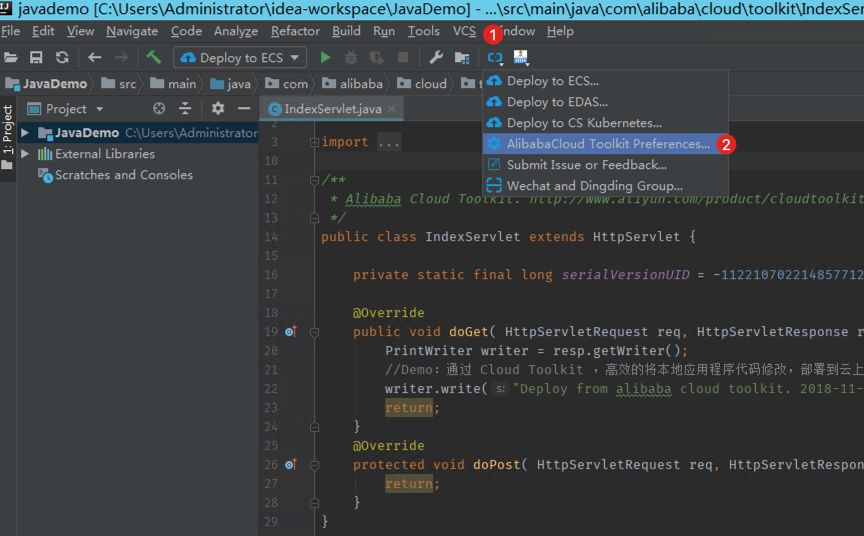This screenshot has height=536, width=864.
Task: Open the Build menu
Action: coord(346,31)
